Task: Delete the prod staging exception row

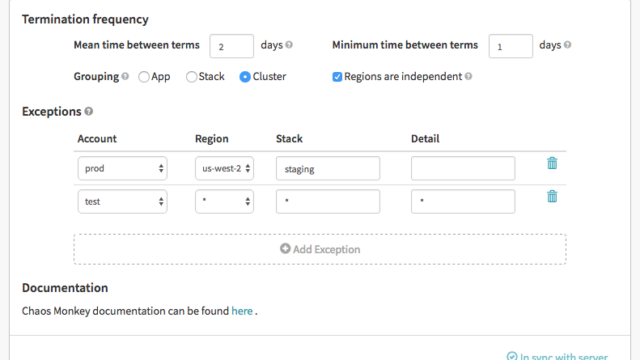Action: (552, 163)
